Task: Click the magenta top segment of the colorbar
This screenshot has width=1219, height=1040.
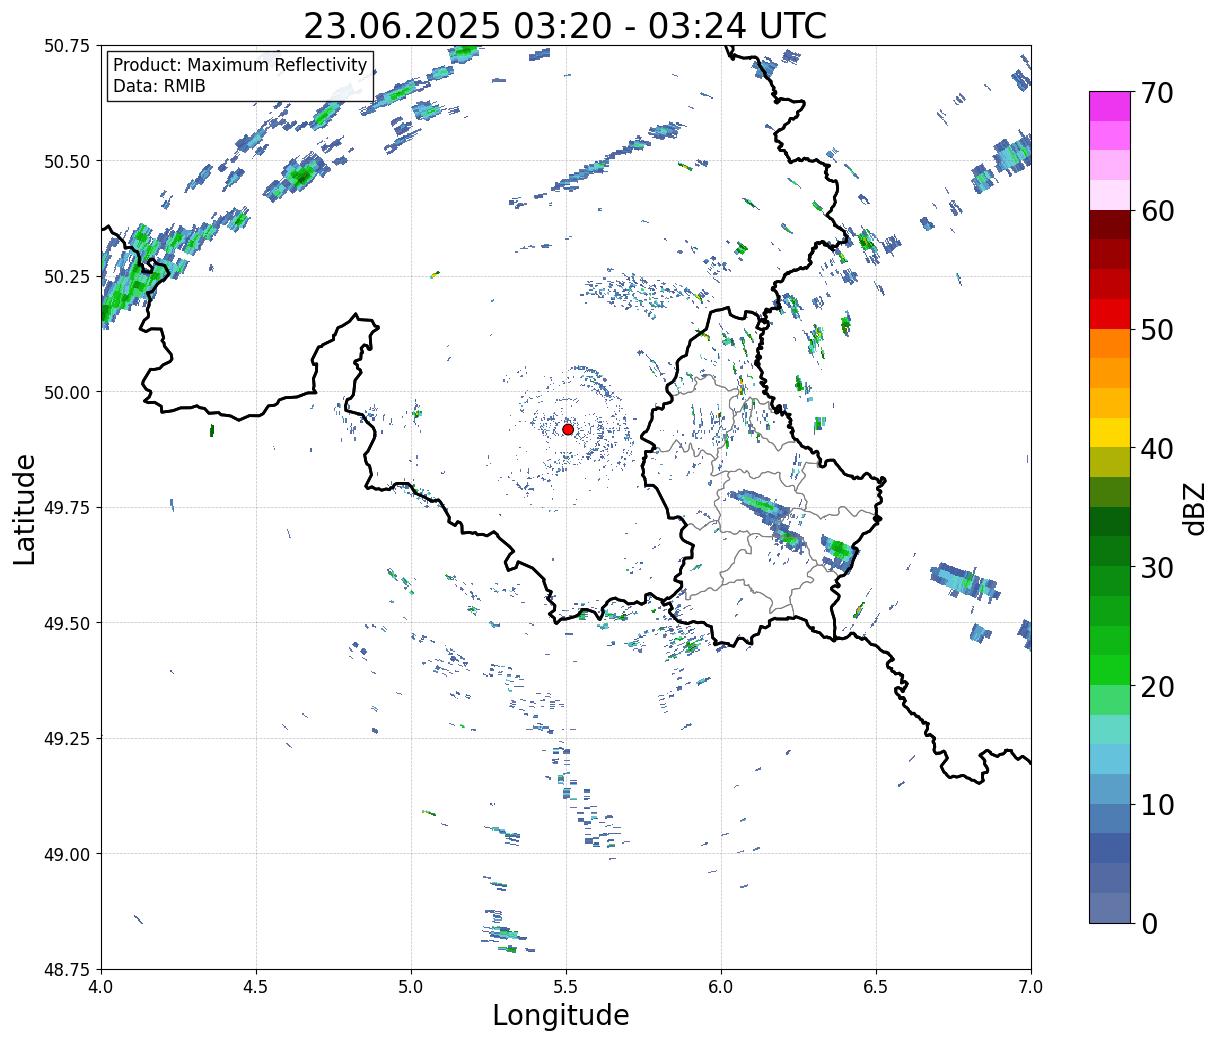Action: [x=1110, y=105]
